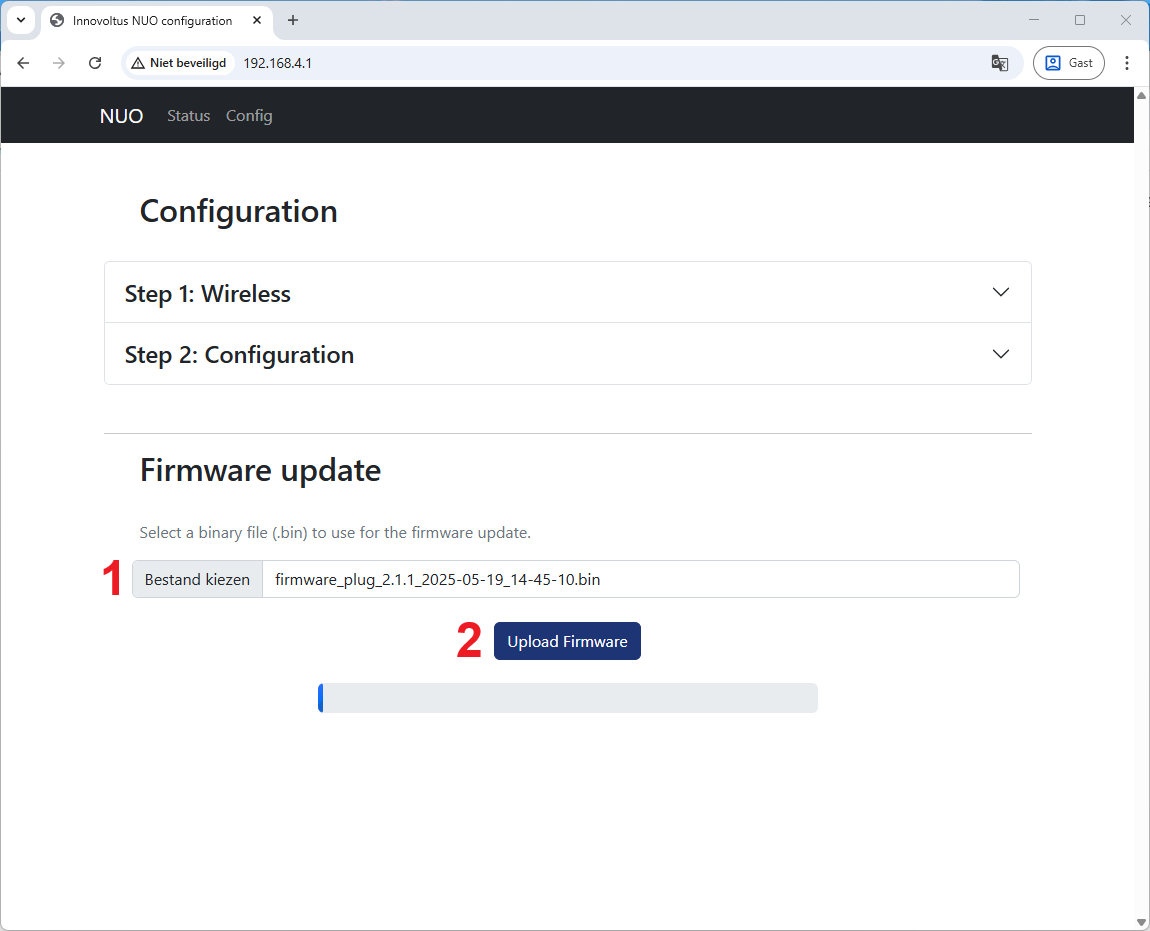Click the Gast profile button
This screenshot has height=931, width=1150.
[1069, 63]
